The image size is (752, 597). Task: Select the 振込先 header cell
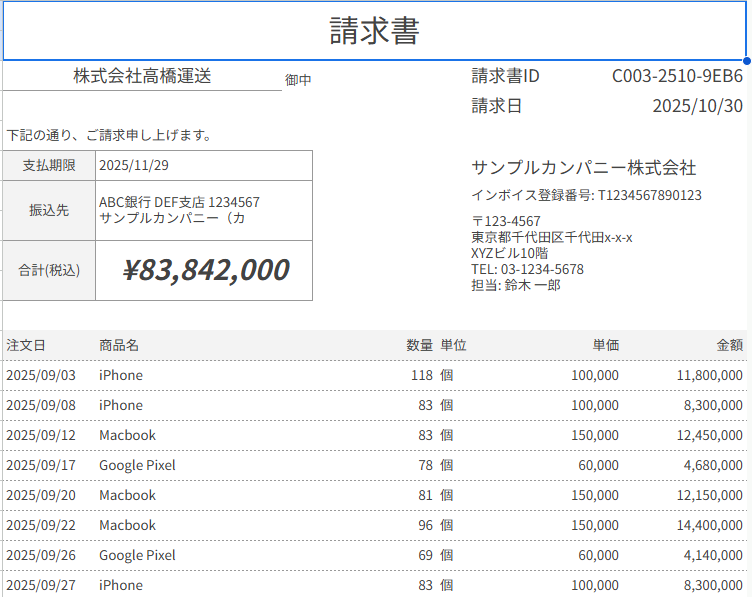(x=49, y=211)
